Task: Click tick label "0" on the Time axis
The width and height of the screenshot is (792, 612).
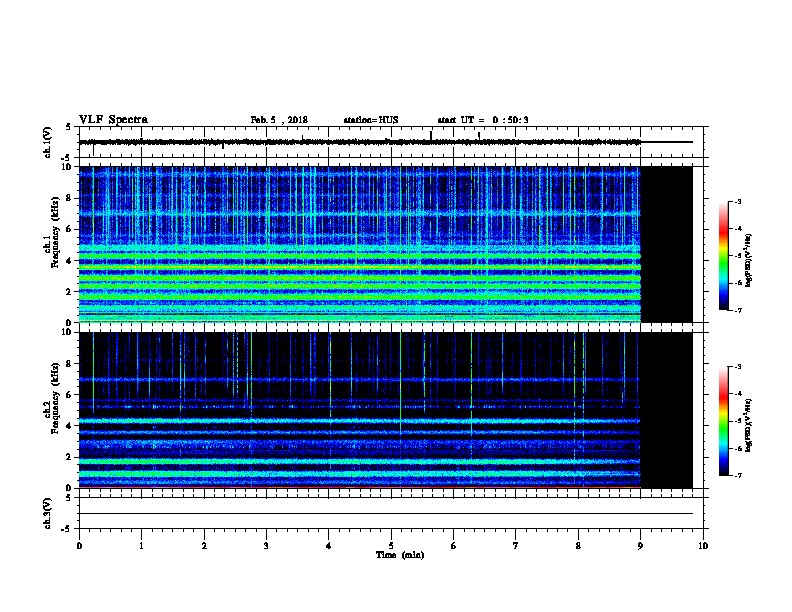Action: click(x=79, y=546)
